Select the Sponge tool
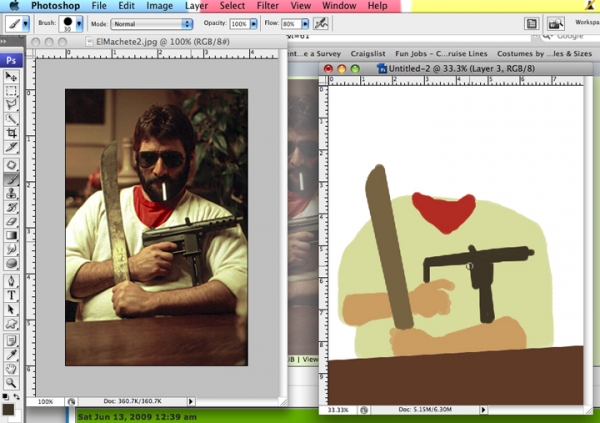600x423 pixels. (x=11, y=263)
